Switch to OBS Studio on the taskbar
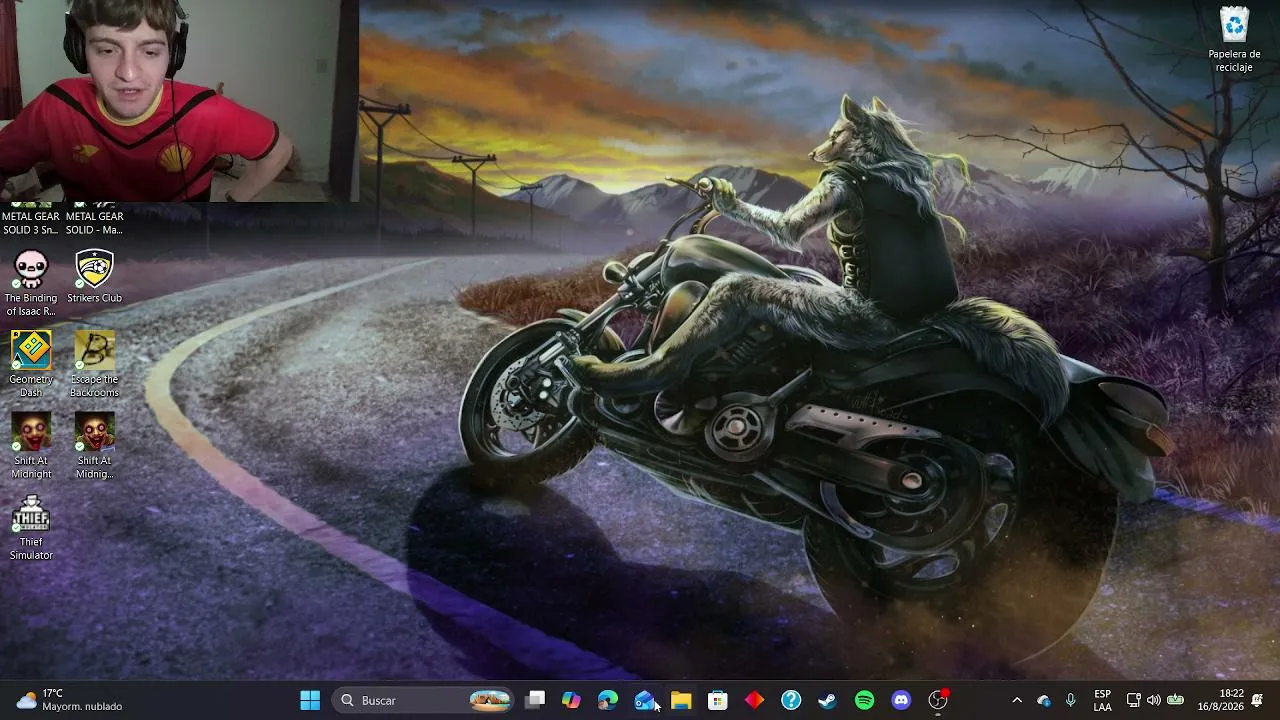This screenshot has height=720, width=1280. click(x=938, y=700)
